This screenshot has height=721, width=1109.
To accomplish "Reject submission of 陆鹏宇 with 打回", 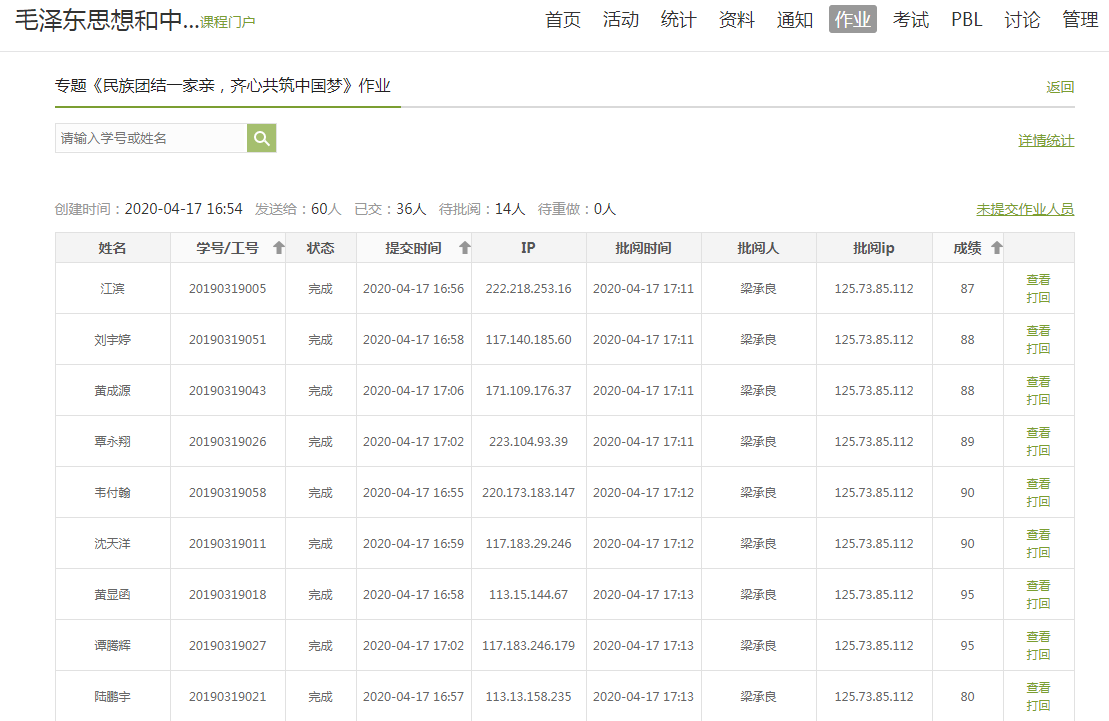I will point(1038,706).
